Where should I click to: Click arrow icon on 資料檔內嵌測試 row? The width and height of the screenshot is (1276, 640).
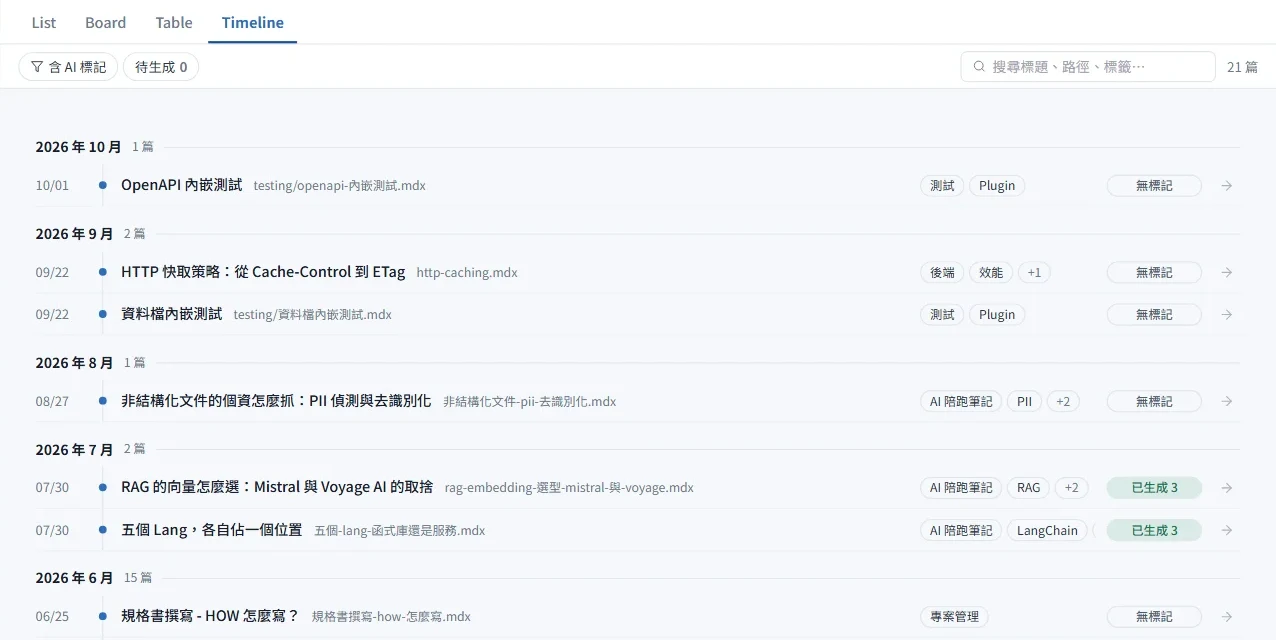(x=1227, y=314)
